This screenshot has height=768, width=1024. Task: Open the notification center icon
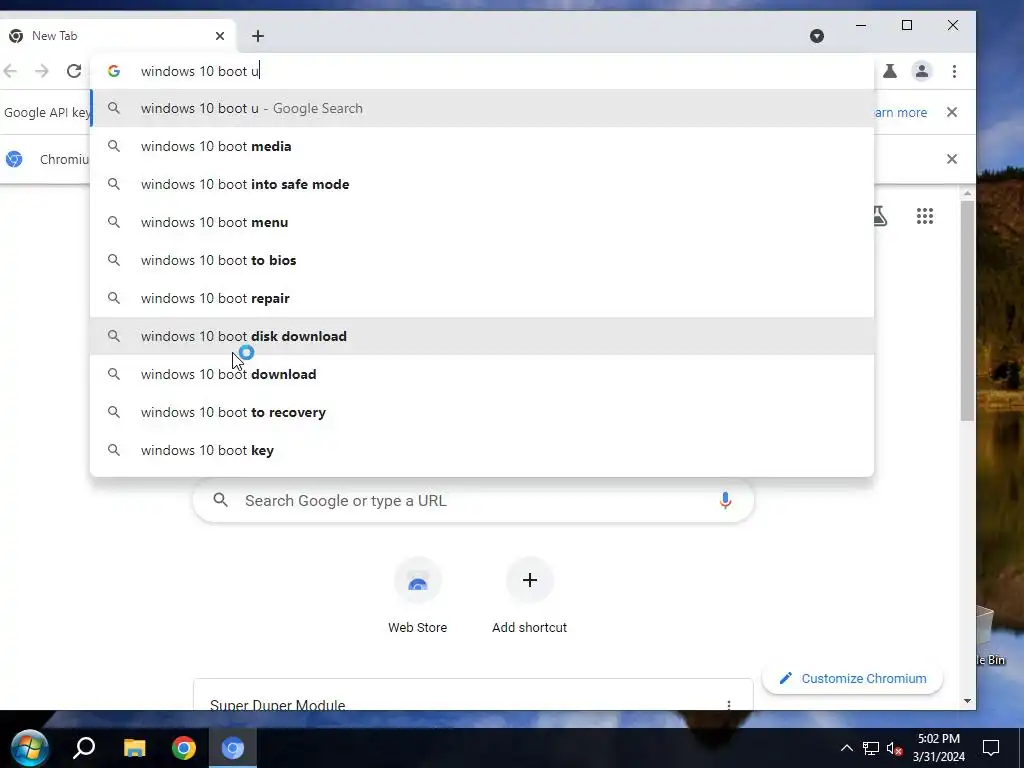click(x=991, y=748)
